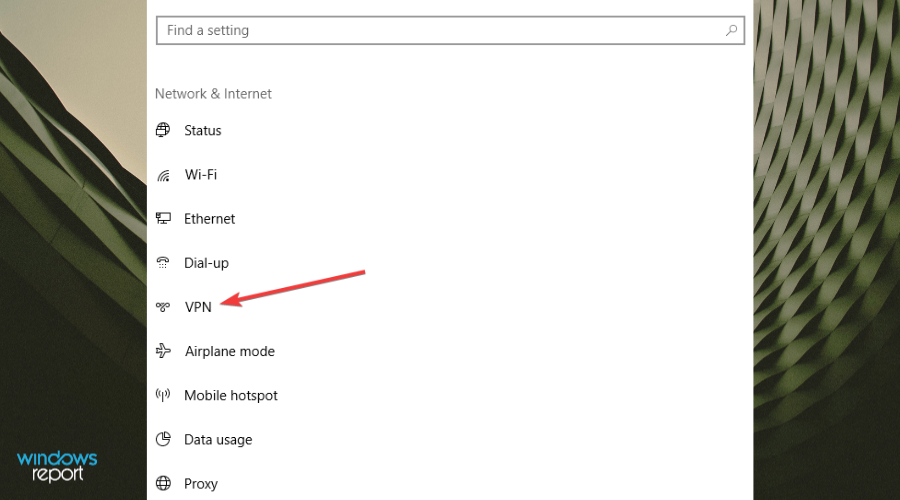Viewport: 900px width, 500px height.
Task: Open the Data usage page
Action: point(218,439)
